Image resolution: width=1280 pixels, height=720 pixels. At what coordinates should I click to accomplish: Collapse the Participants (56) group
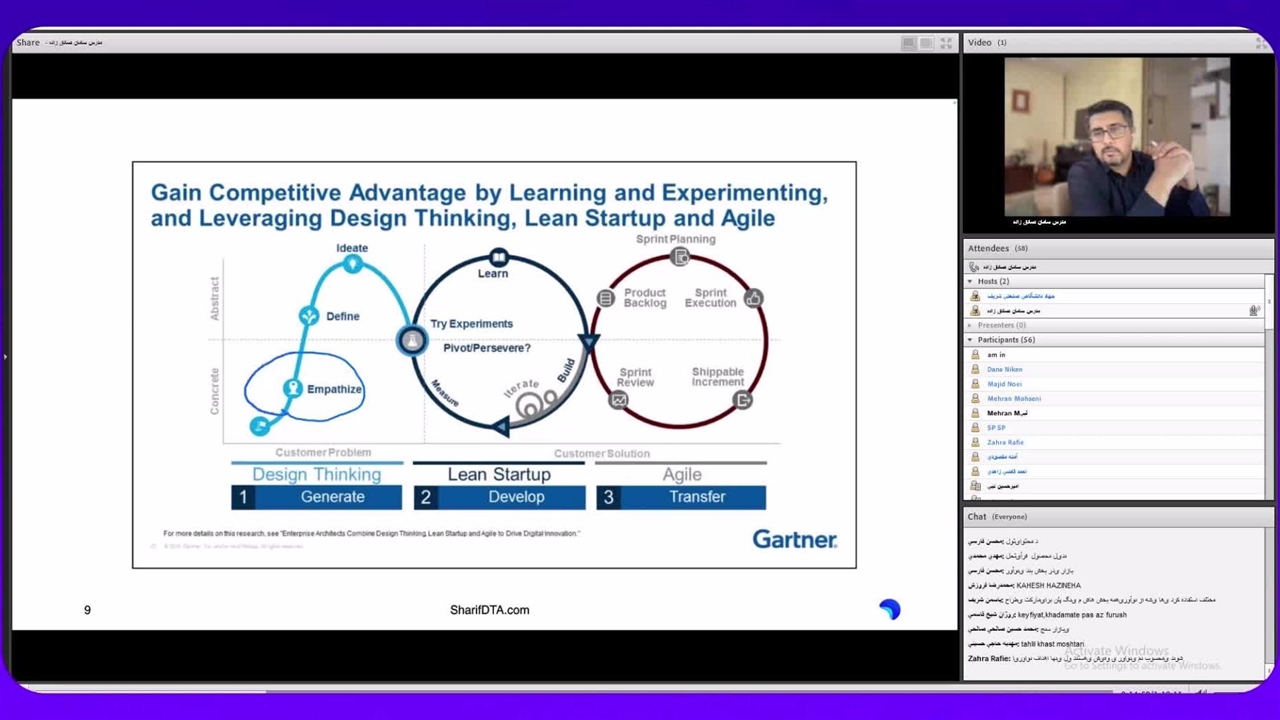point(970,340)
